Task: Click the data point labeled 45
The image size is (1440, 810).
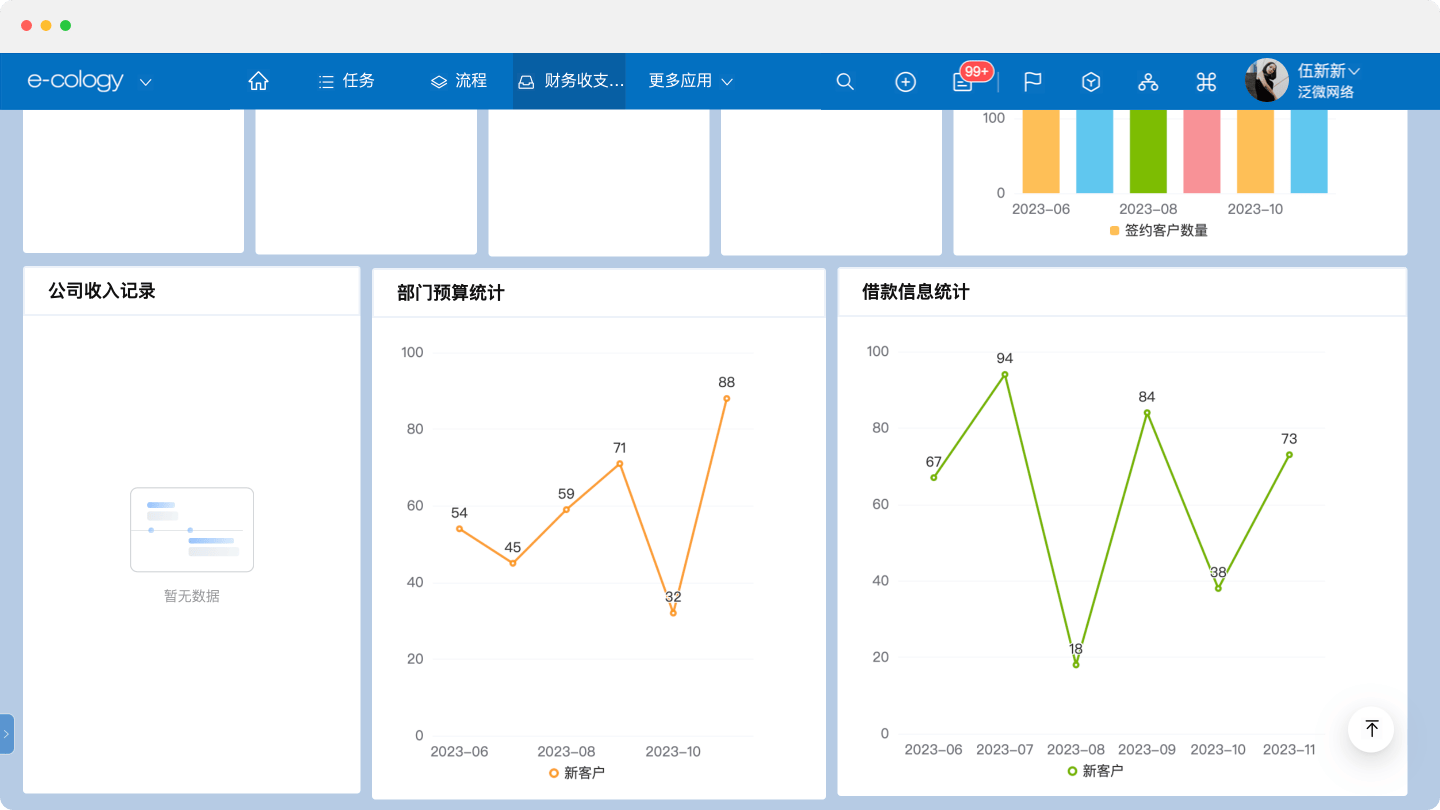Action: (x=513, y=563)
